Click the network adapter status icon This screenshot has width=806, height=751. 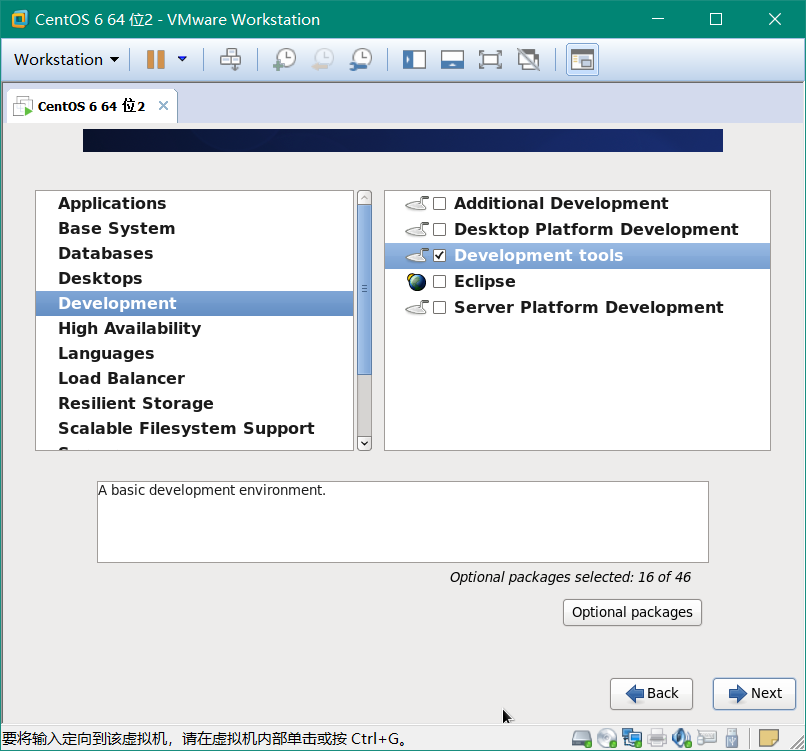632,739
